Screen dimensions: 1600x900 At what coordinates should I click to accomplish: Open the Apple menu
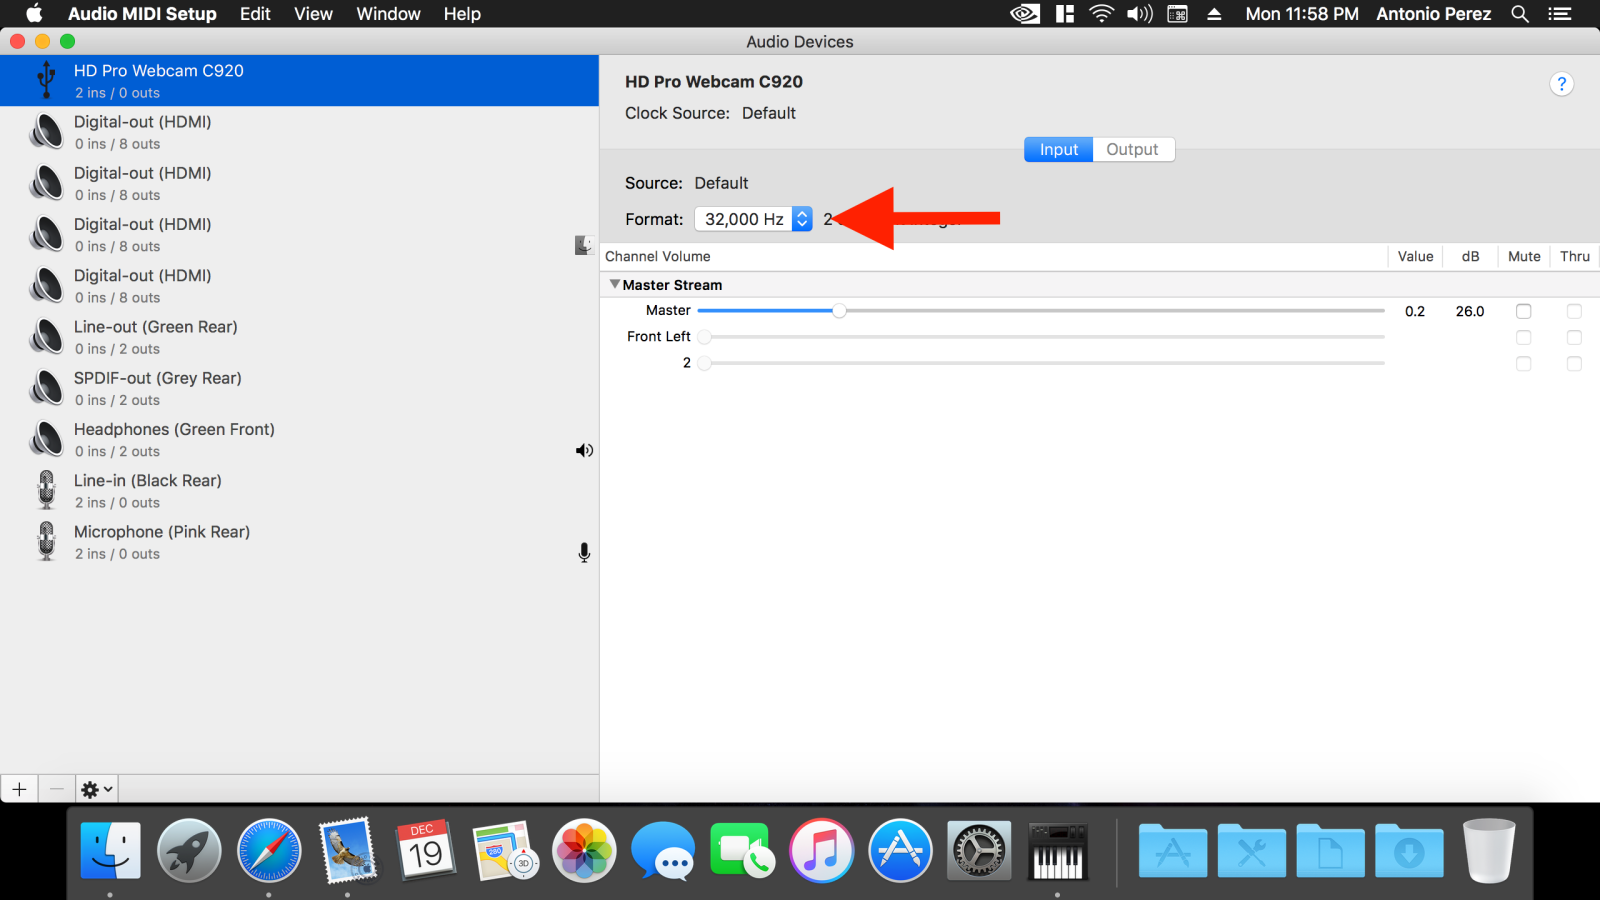[34, 14]
